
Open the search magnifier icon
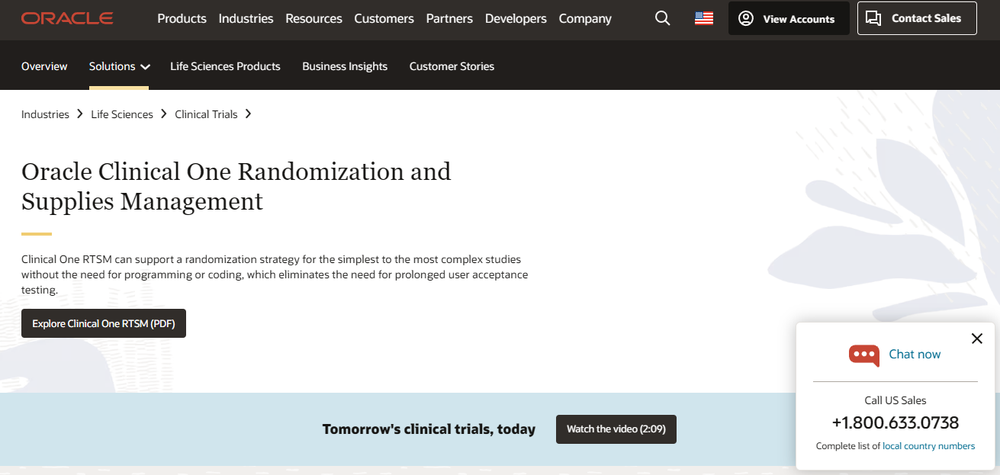click(663, 18)
